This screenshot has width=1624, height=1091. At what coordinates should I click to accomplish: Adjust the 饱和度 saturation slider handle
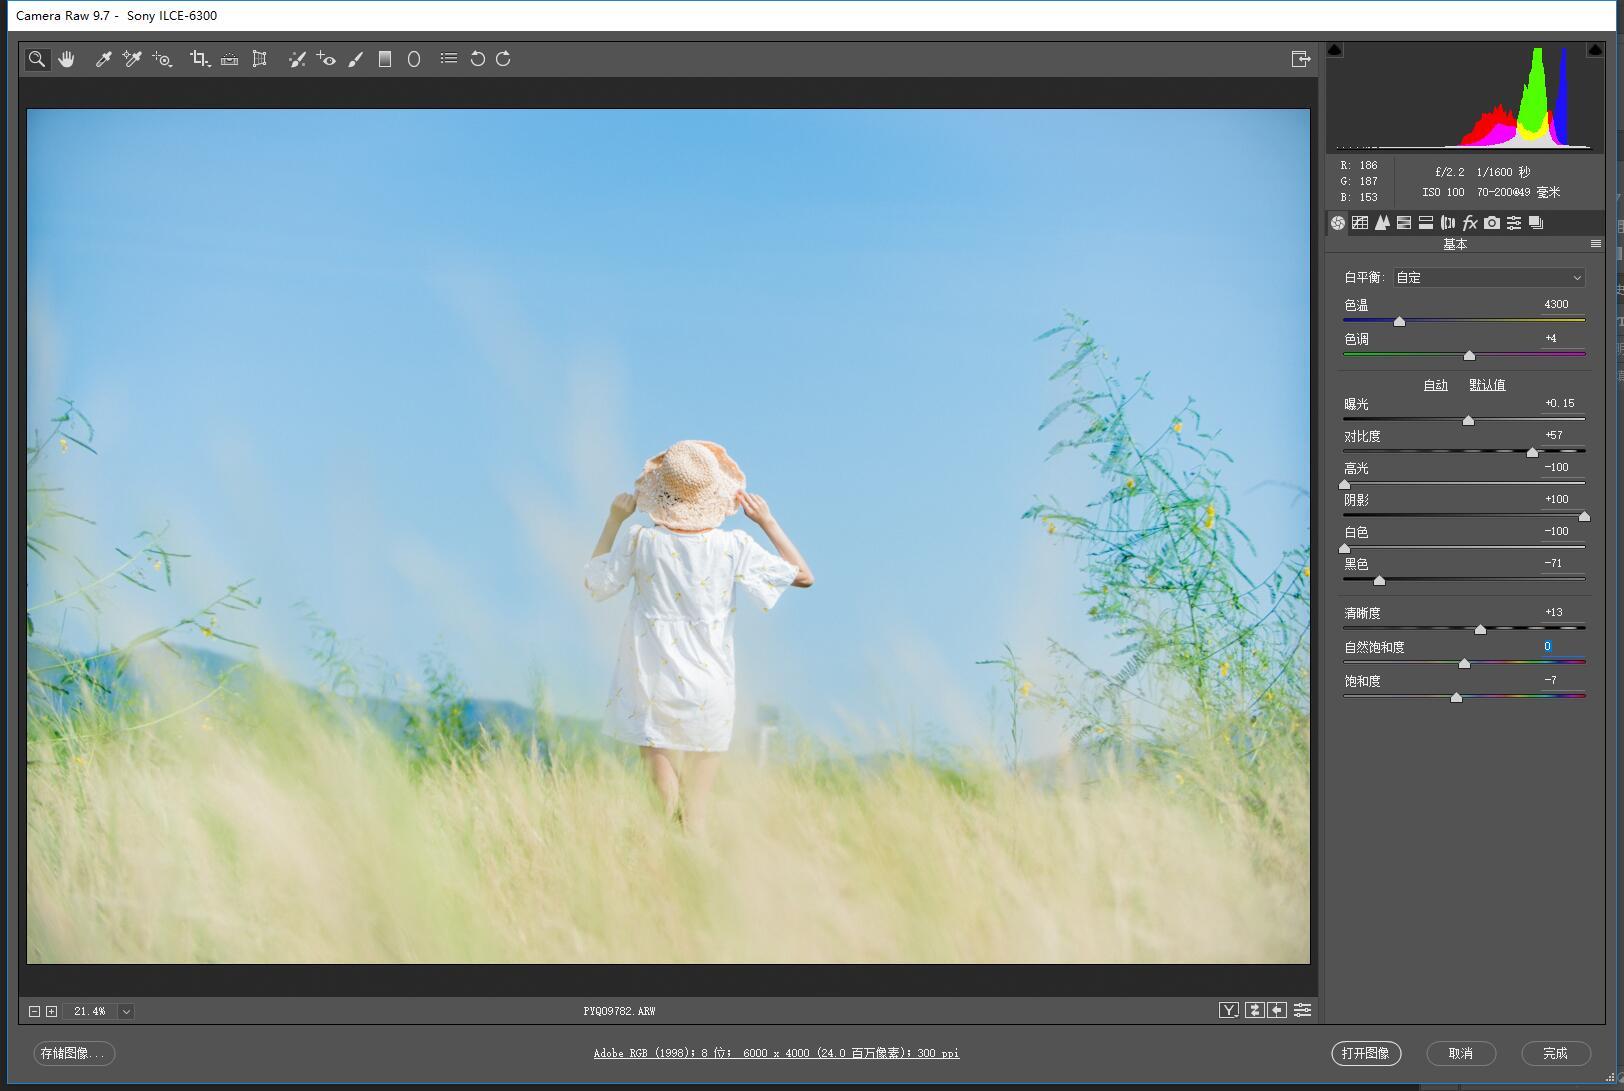tap(1457, 697)
